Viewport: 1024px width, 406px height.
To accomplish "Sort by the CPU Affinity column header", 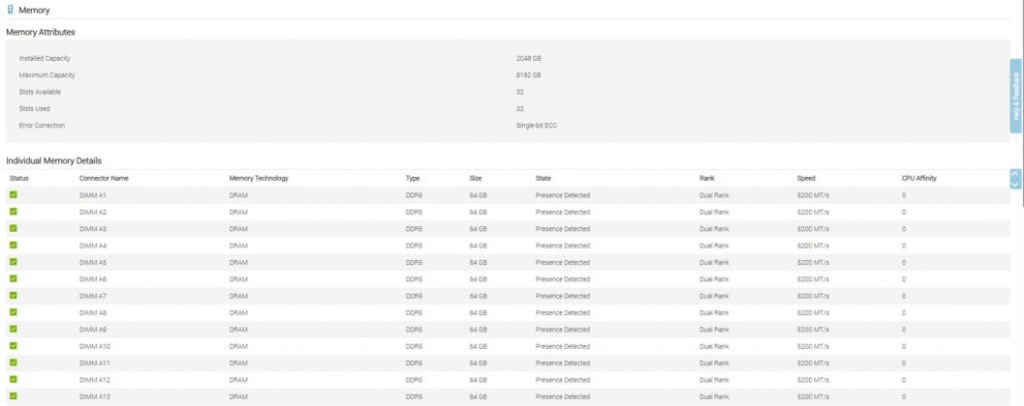I will pyautogui.click(x=919, y=178).
